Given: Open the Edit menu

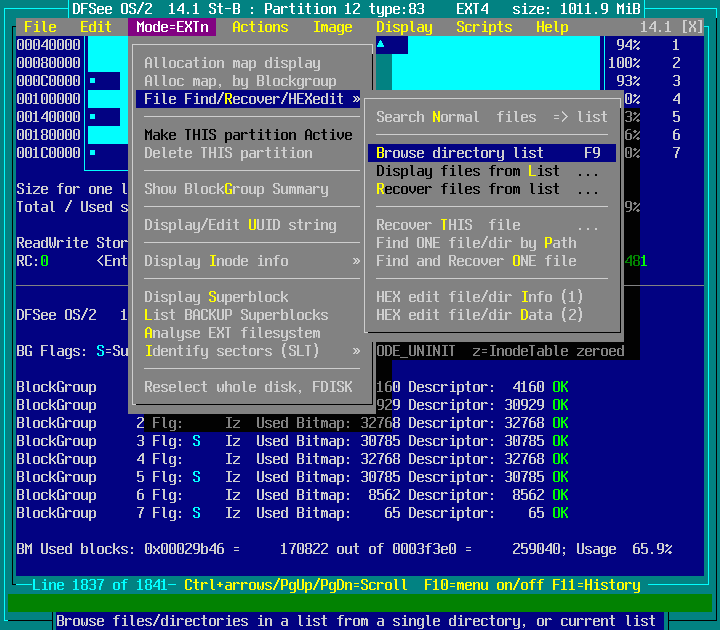Looking at the screenshot, I should pyautogui.click(x=96, y=27).
